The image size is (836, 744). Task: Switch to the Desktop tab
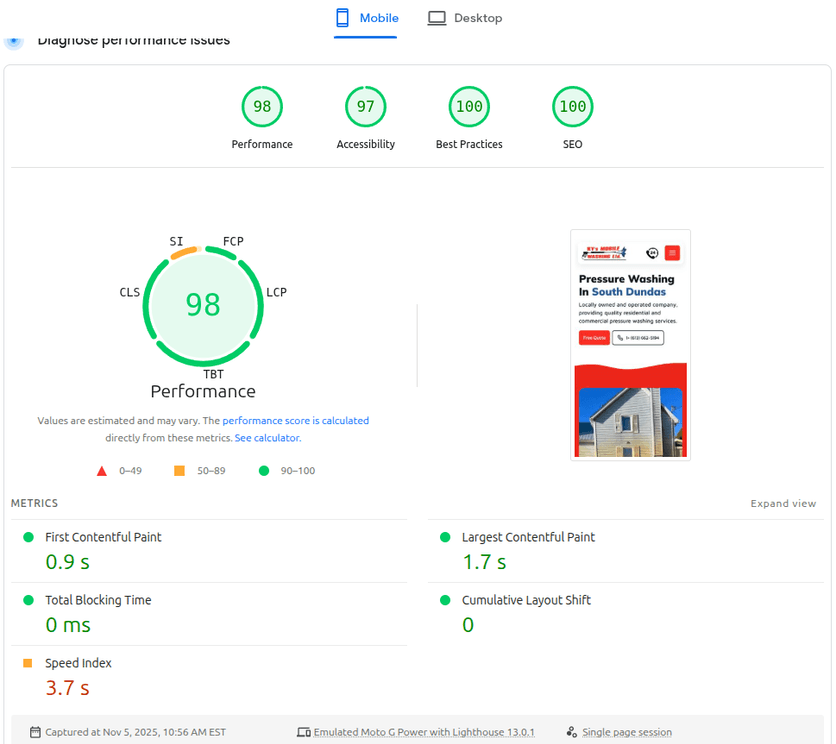coord(465,17)
